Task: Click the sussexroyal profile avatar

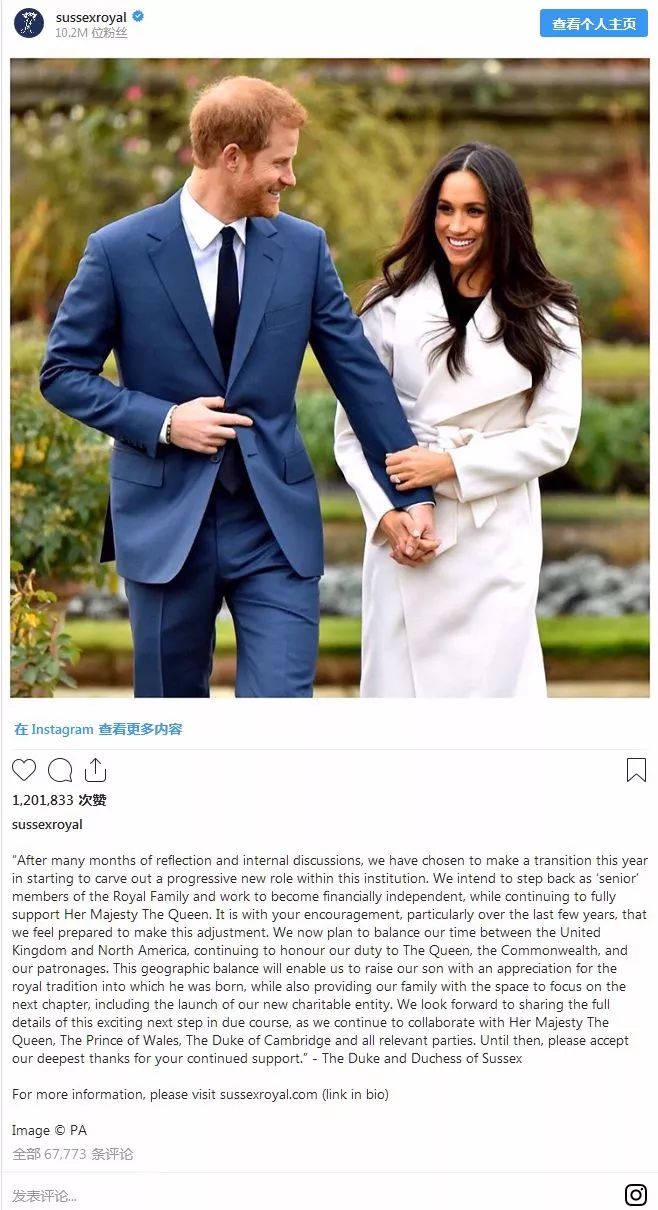Action: pos(29,24)
